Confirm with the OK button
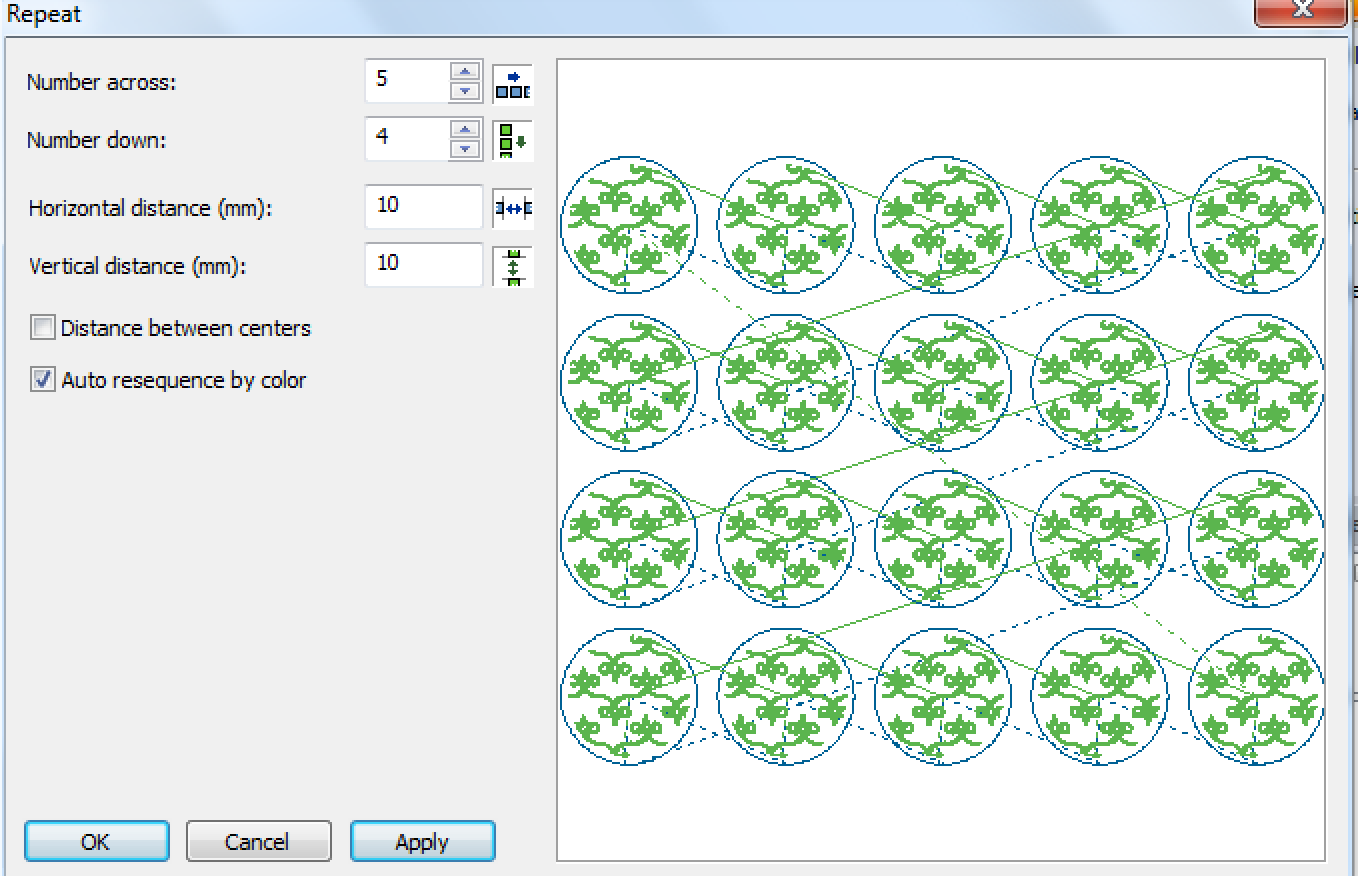Viewport: 1358px width, 876px height. pos(96,842)
